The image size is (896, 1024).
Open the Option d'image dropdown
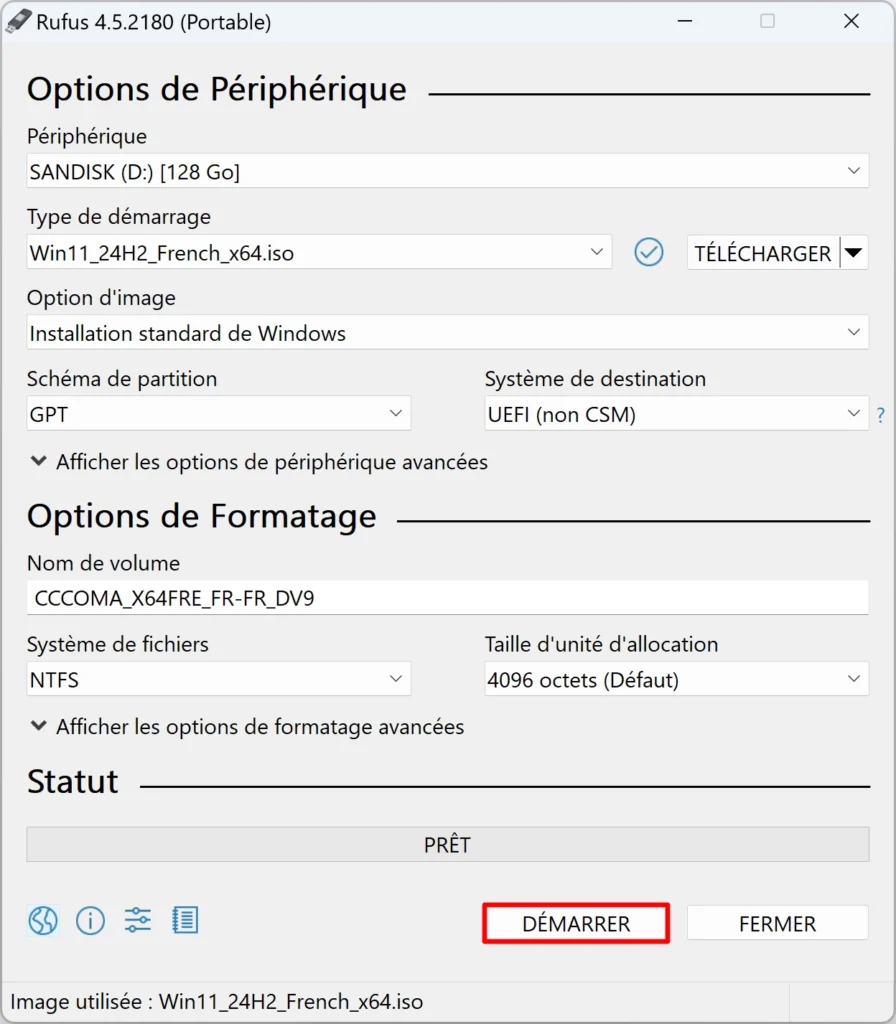pos(447,332)
